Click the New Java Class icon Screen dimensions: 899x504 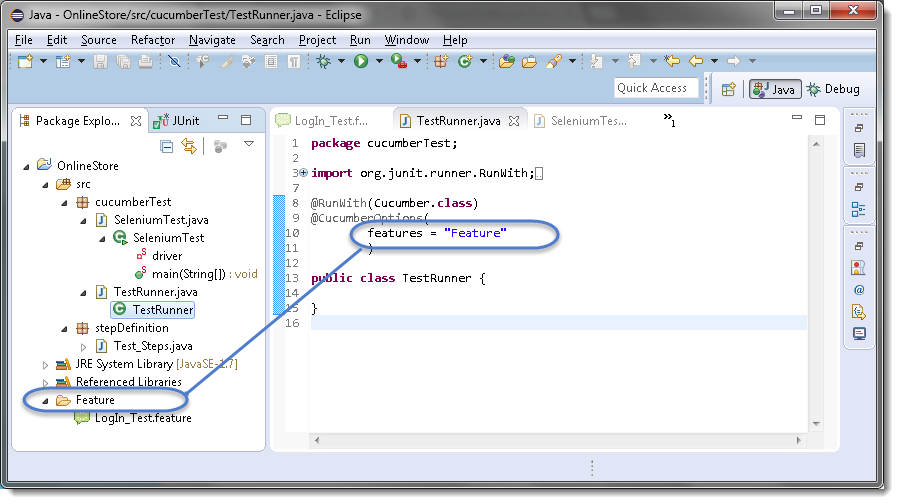465,61
